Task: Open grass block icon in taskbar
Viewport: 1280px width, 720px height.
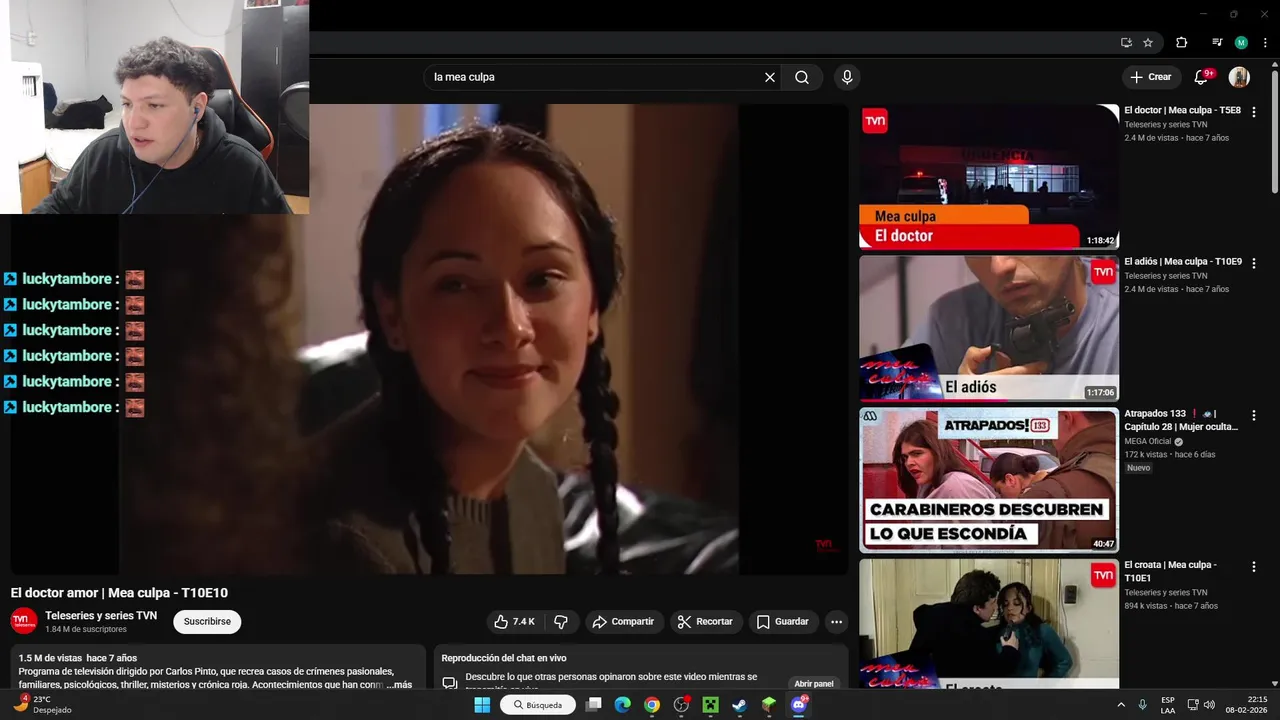Action: tap(768, 705)
